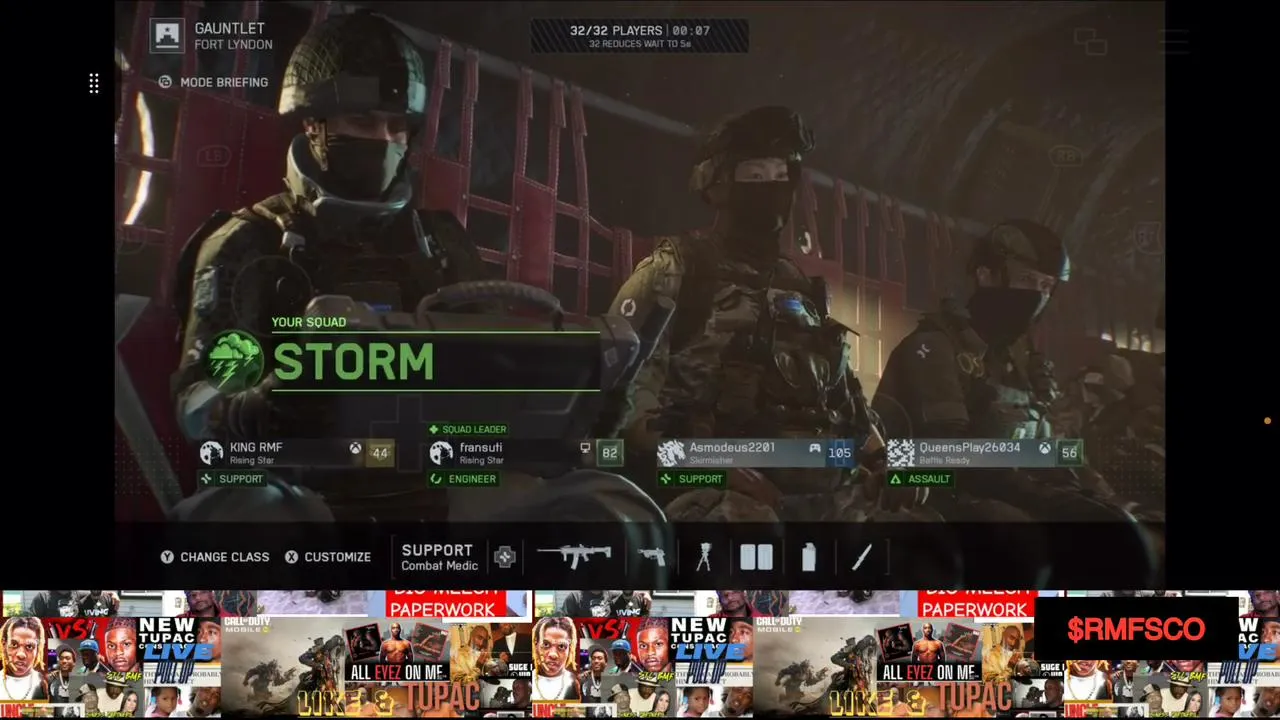Choose Change Class
Viewport: 1280px width, 720px height.
coord(215,557)
